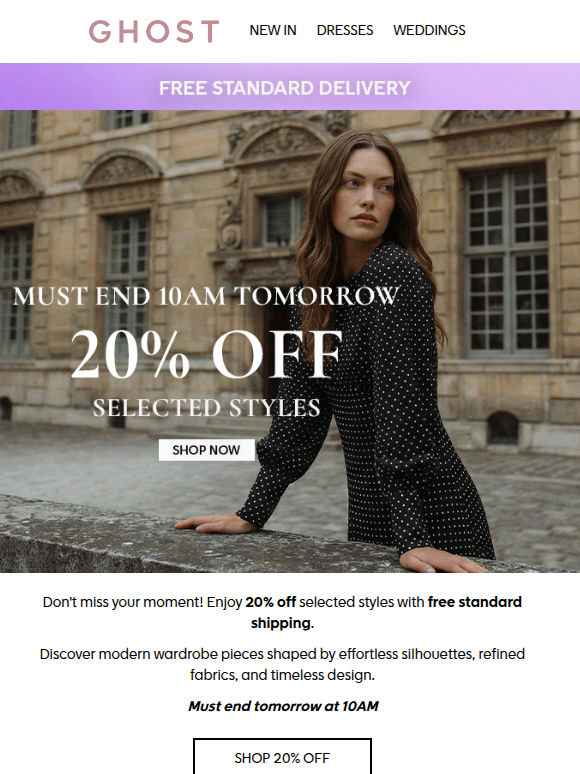Go to the DRESSES section
The width and height of the screenshot is (580, 774).
coord(345,31)
